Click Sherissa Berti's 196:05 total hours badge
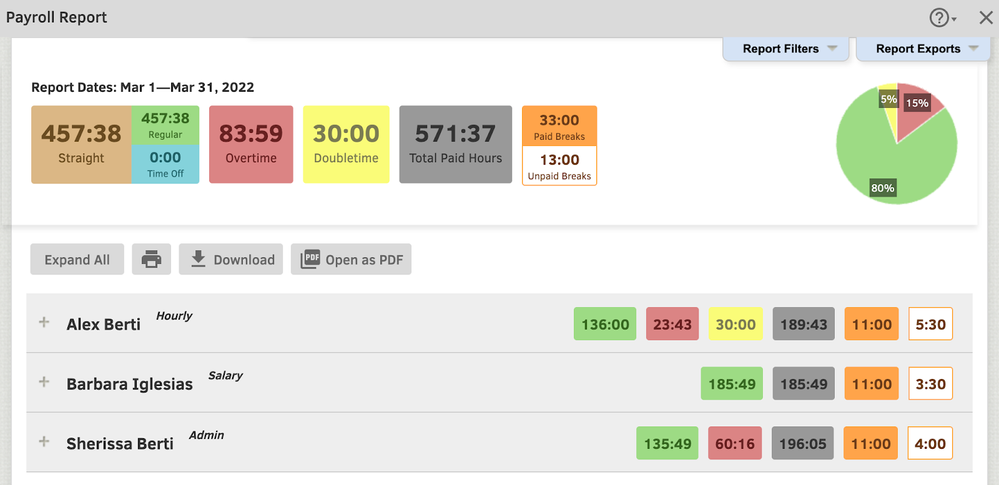Screen dimensions: 999x485 pyautogui.click(x=803, y=443)
